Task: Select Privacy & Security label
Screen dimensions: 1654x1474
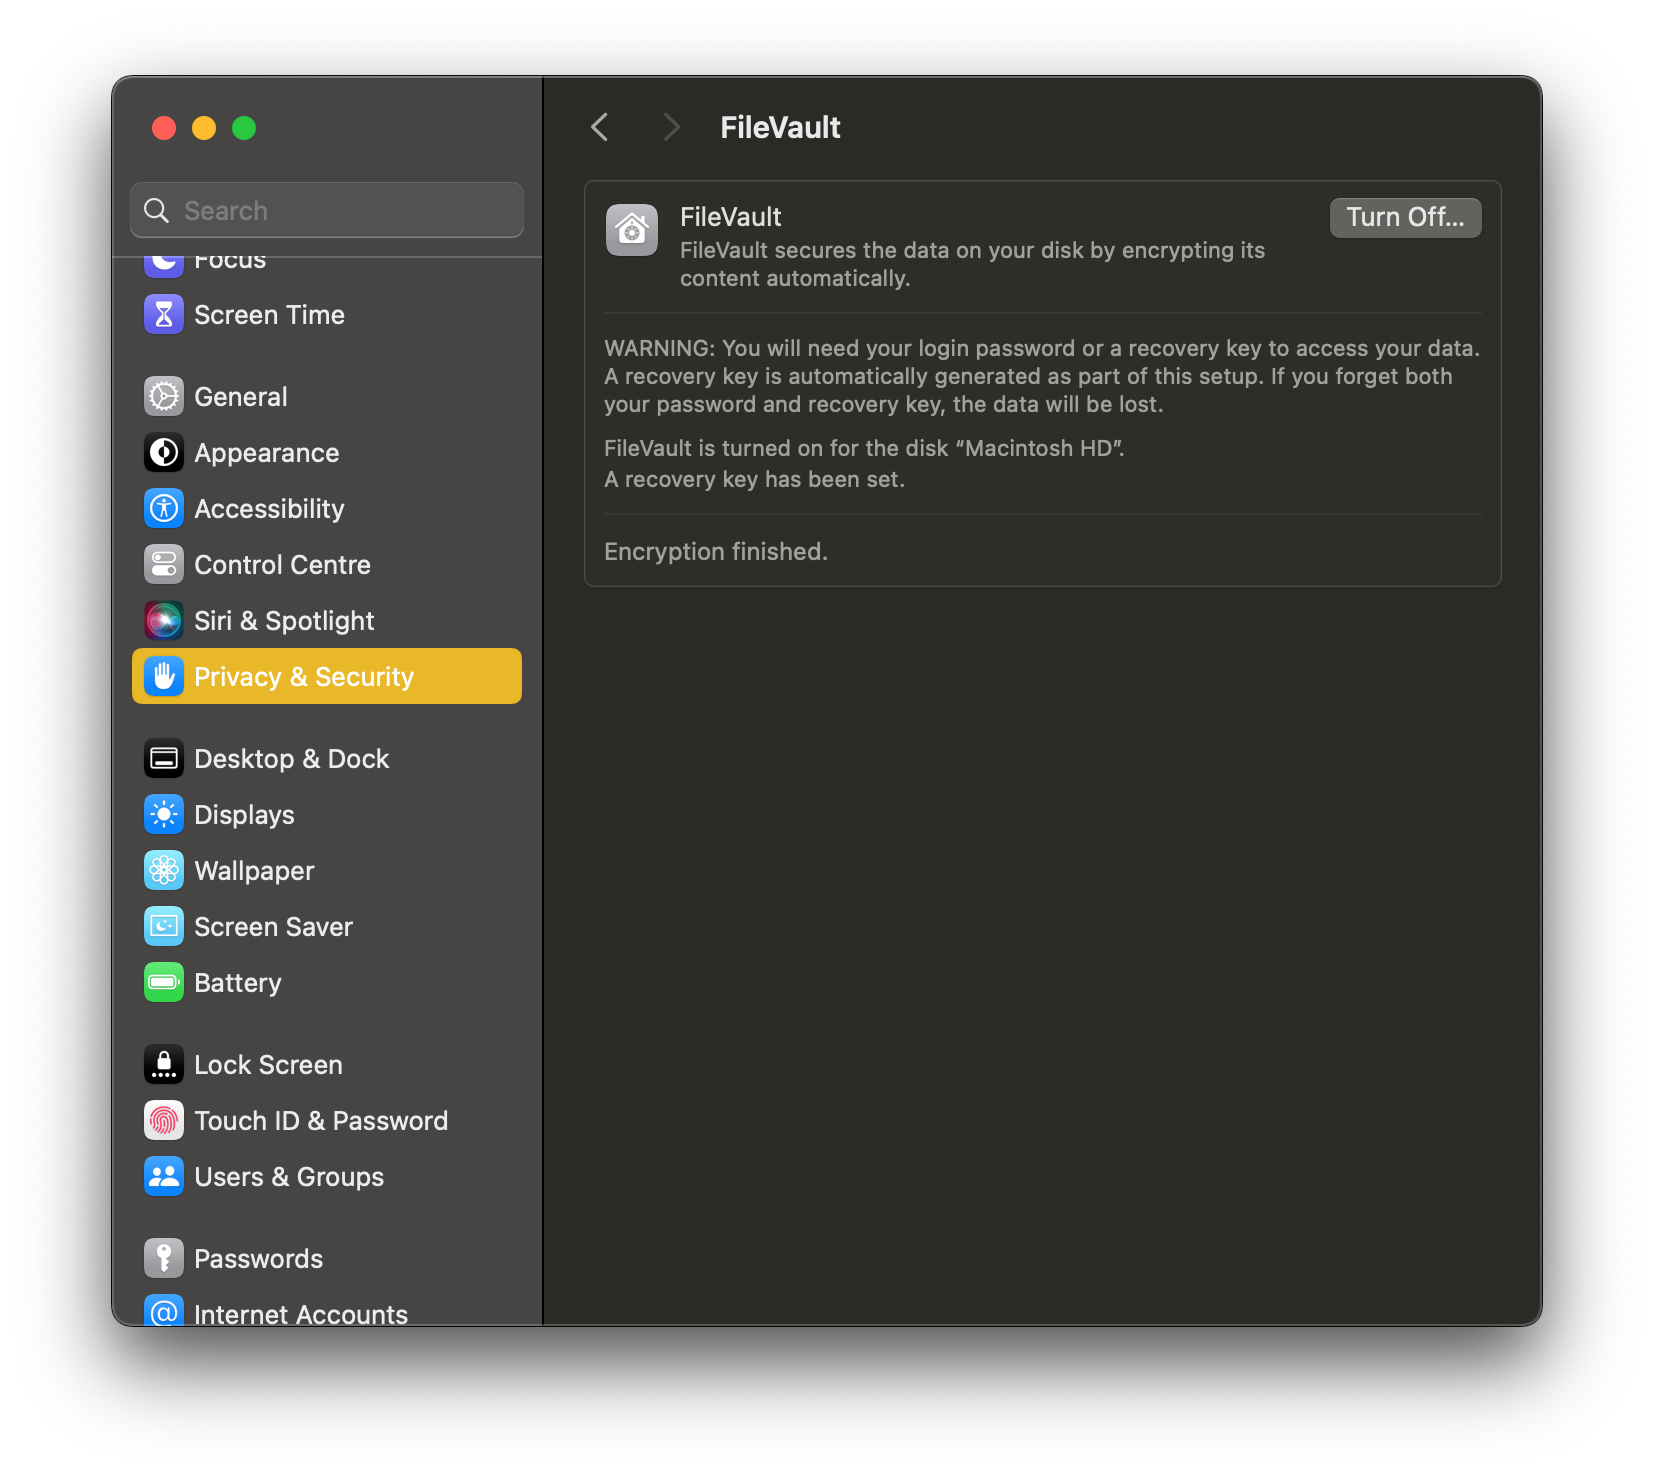Action: pyautogui.click(x=304, y=677)
